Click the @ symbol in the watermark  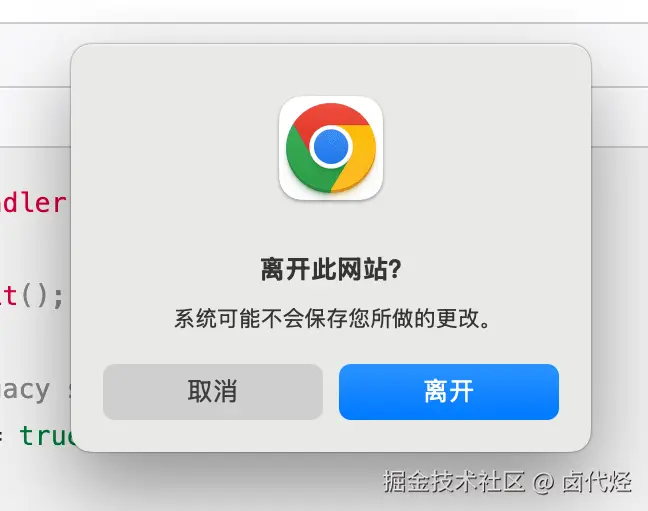click(543, 482)
